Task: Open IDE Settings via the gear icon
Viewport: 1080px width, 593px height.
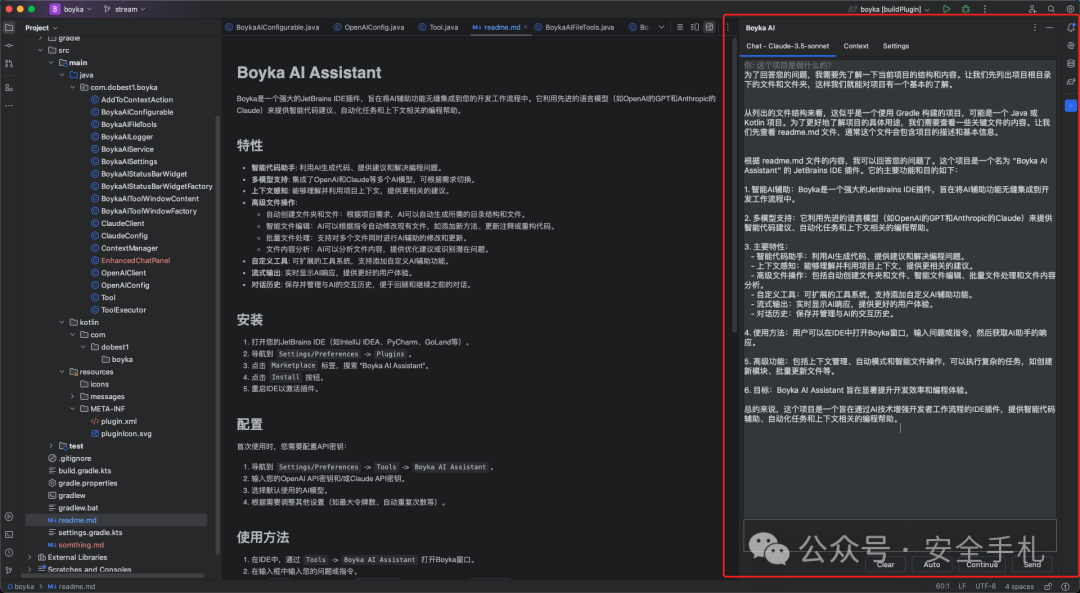Action: click(x=1070, y=9)
